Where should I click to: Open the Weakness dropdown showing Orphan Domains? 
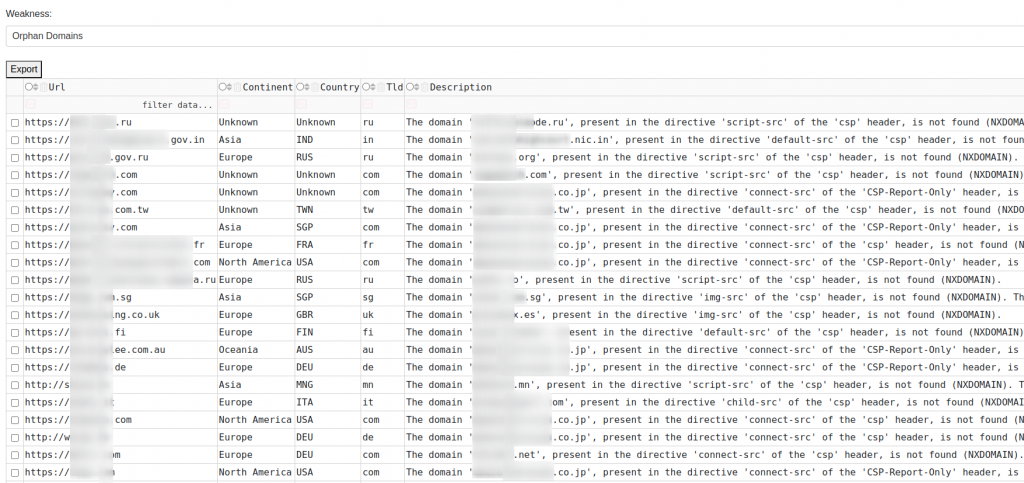(512, 36)
